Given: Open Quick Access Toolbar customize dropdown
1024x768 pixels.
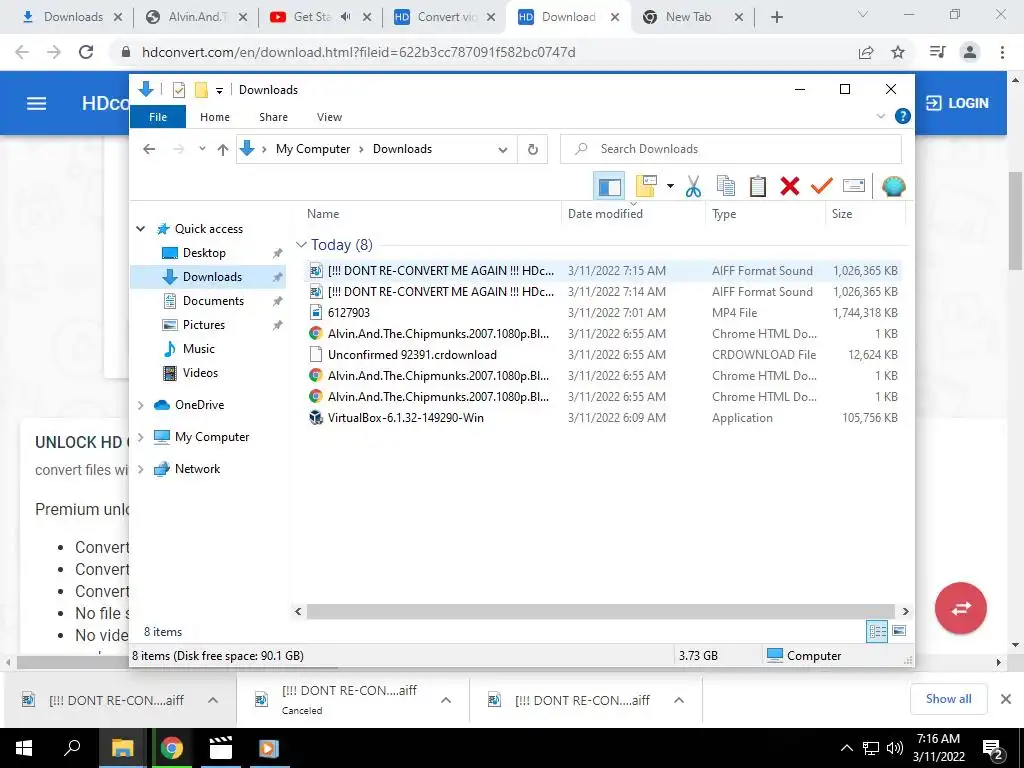Looking at the screenshot, I should tap(219, 90).
